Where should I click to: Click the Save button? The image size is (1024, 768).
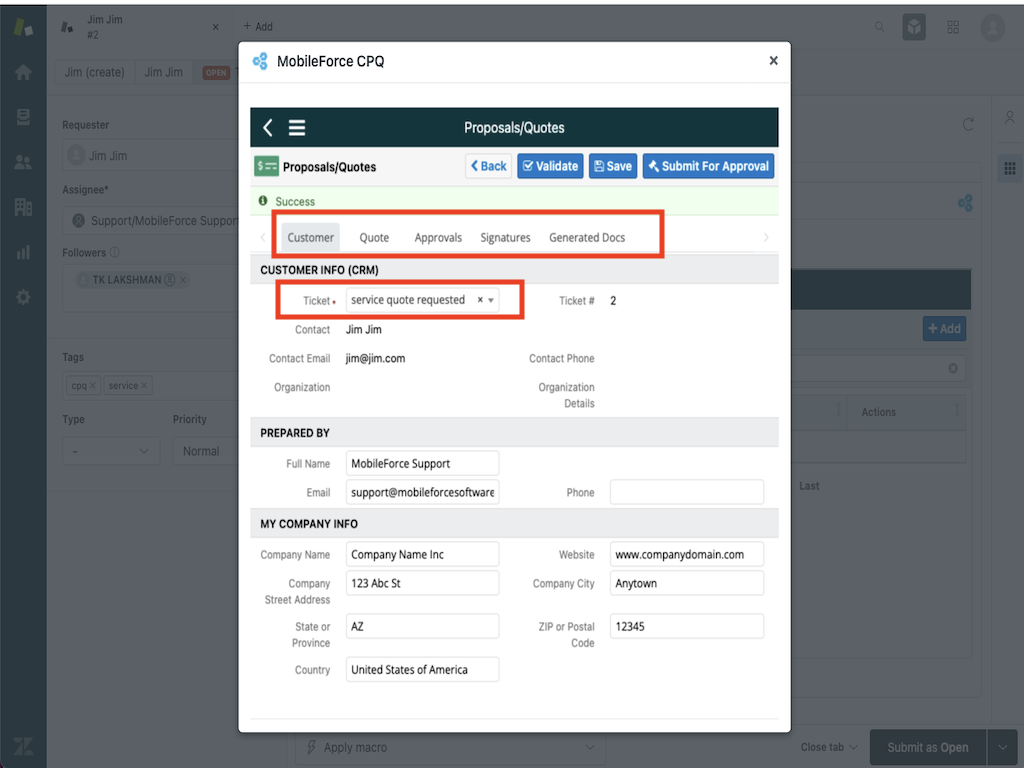tap(612, 166)
